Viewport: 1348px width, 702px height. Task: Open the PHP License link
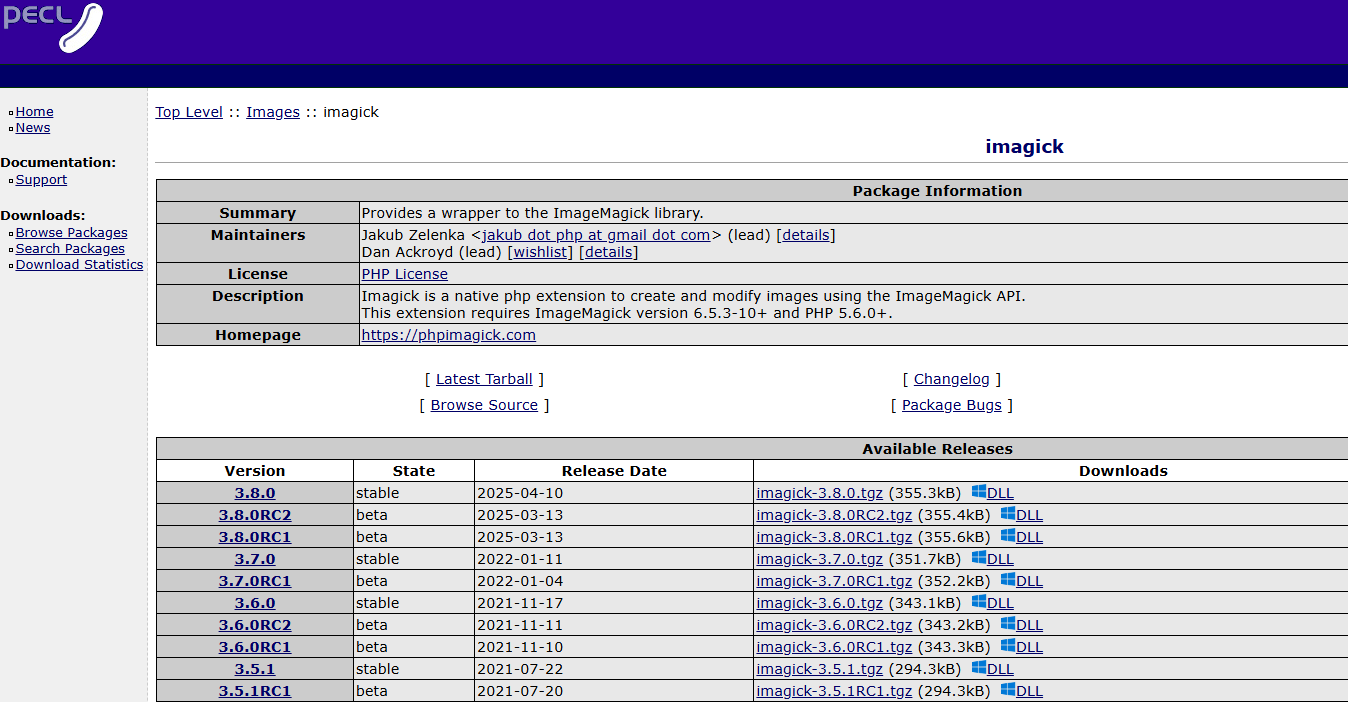point(404,274)
